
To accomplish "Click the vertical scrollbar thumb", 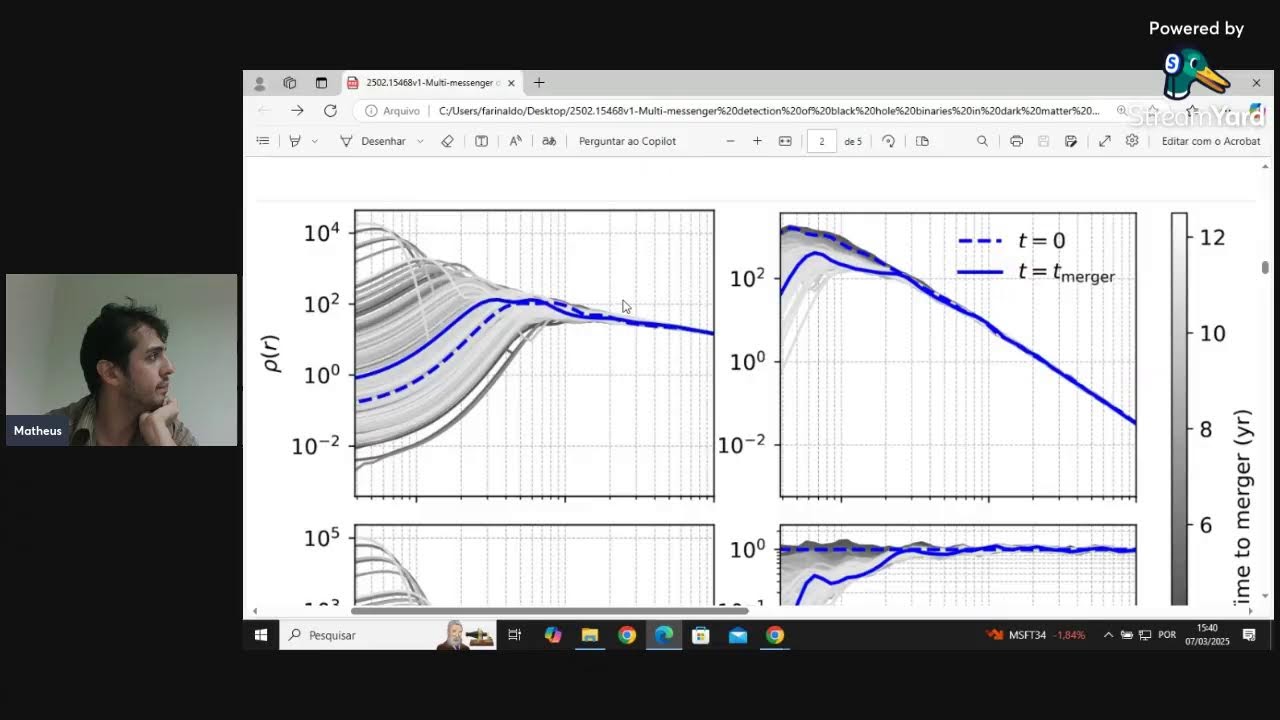I will (x=1265, y=267).
